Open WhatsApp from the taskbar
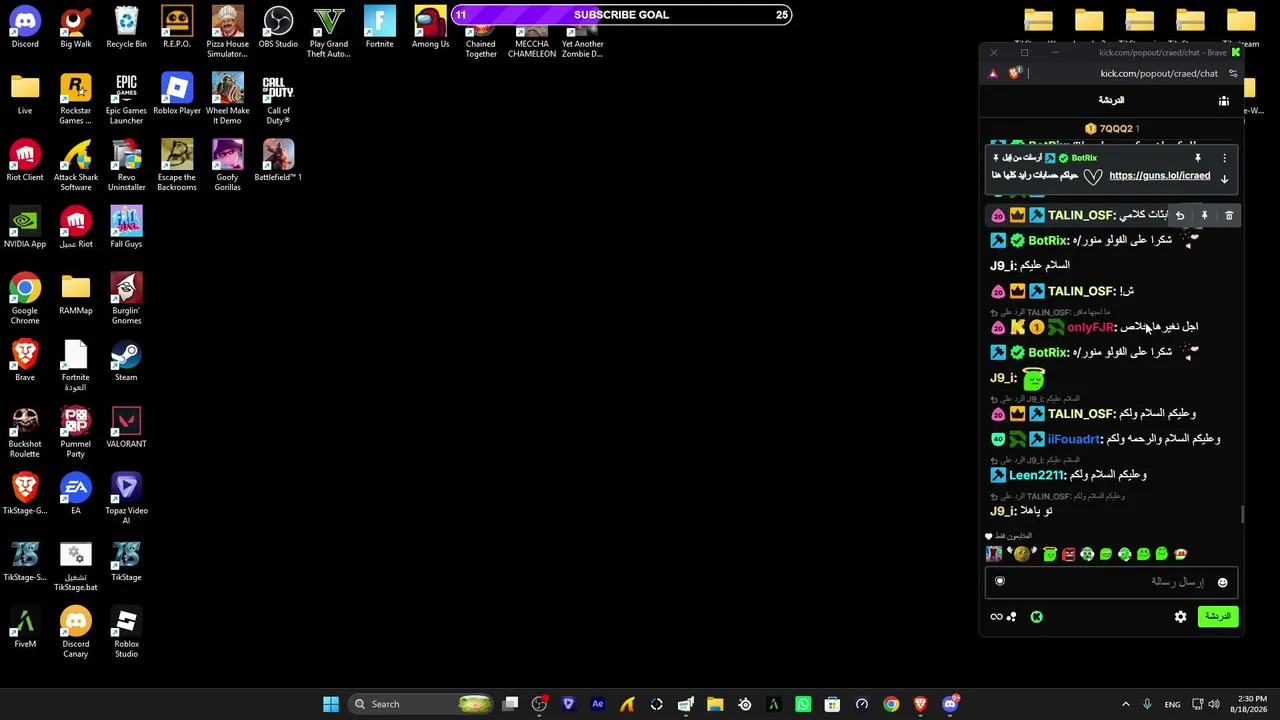 coord(803,704)
